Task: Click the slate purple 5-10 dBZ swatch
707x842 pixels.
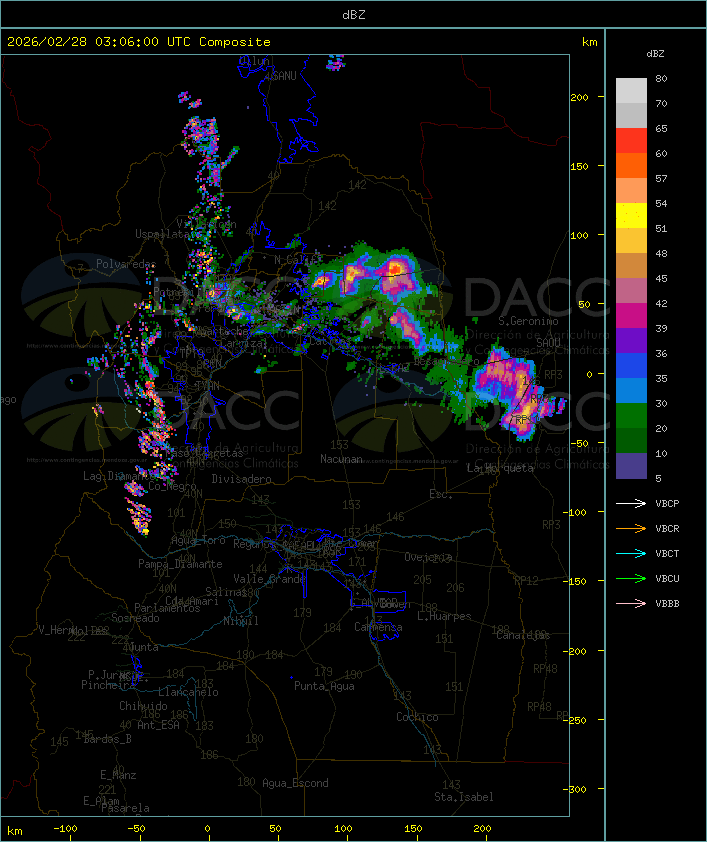Action: (x=631, y=466)
